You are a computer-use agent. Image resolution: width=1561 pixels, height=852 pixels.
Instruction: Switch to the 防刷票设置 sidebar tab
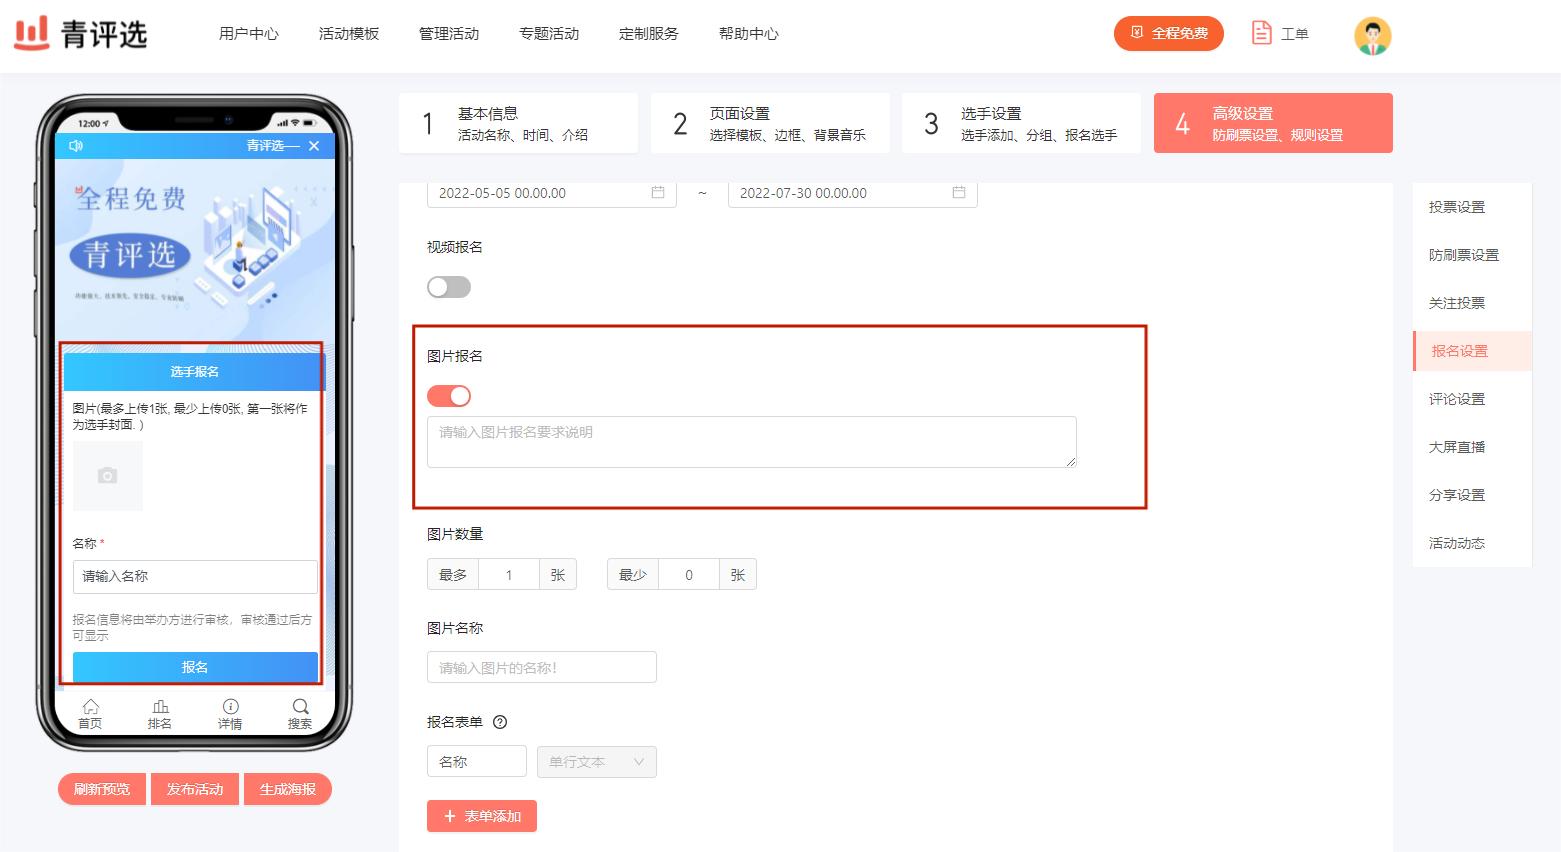point(1464,255)
